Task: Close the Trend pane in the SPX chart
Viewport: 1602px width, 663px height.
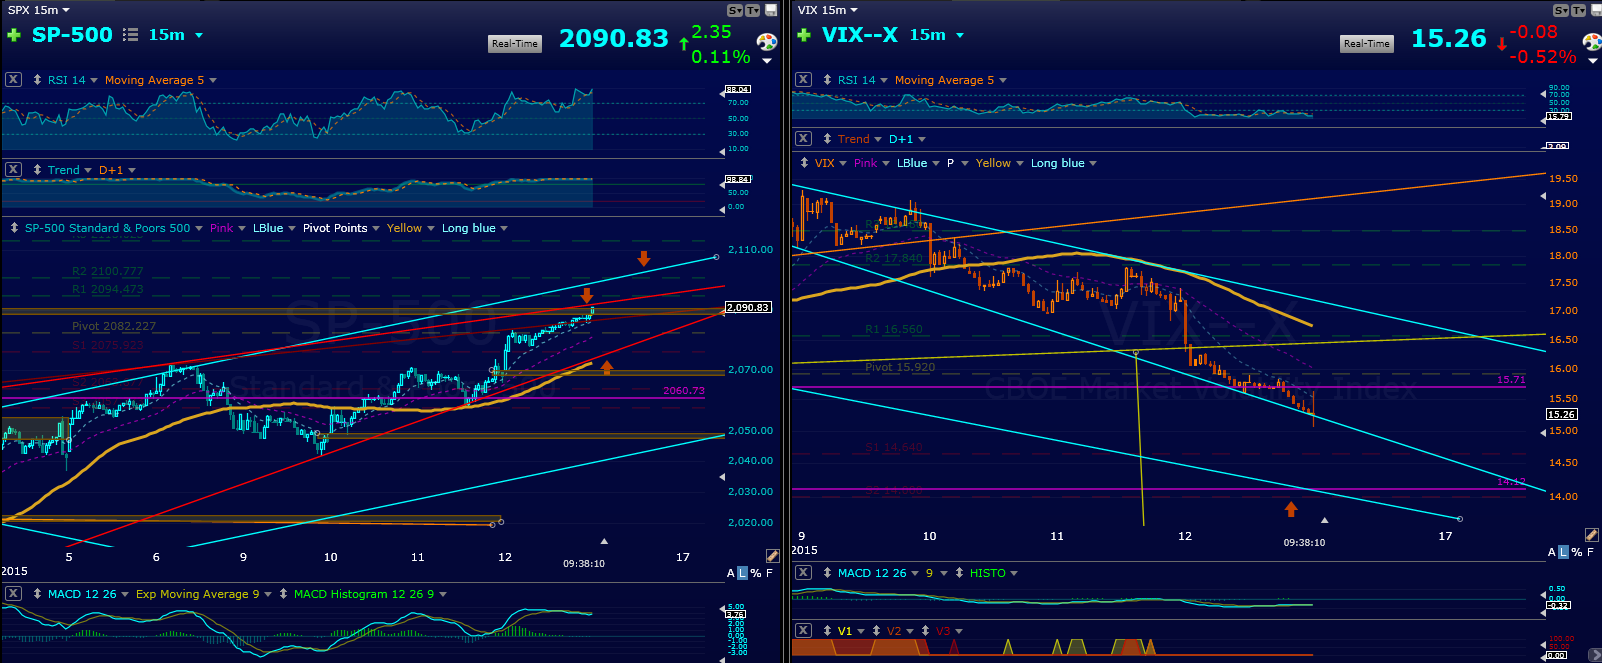Action: click(x=13, y=170)
